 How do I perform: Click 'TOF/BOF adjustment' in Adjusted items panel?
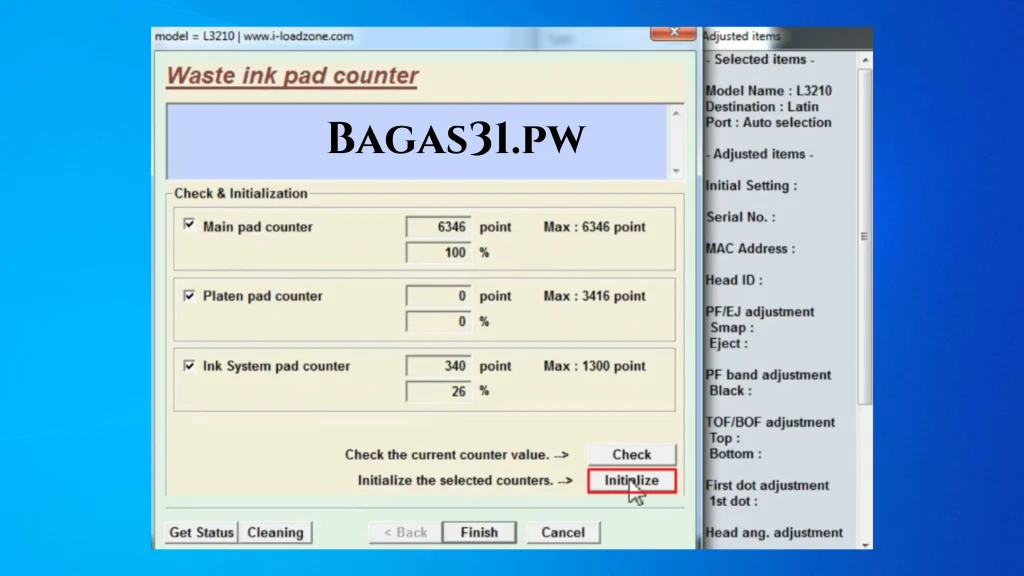tap(770, 422)
